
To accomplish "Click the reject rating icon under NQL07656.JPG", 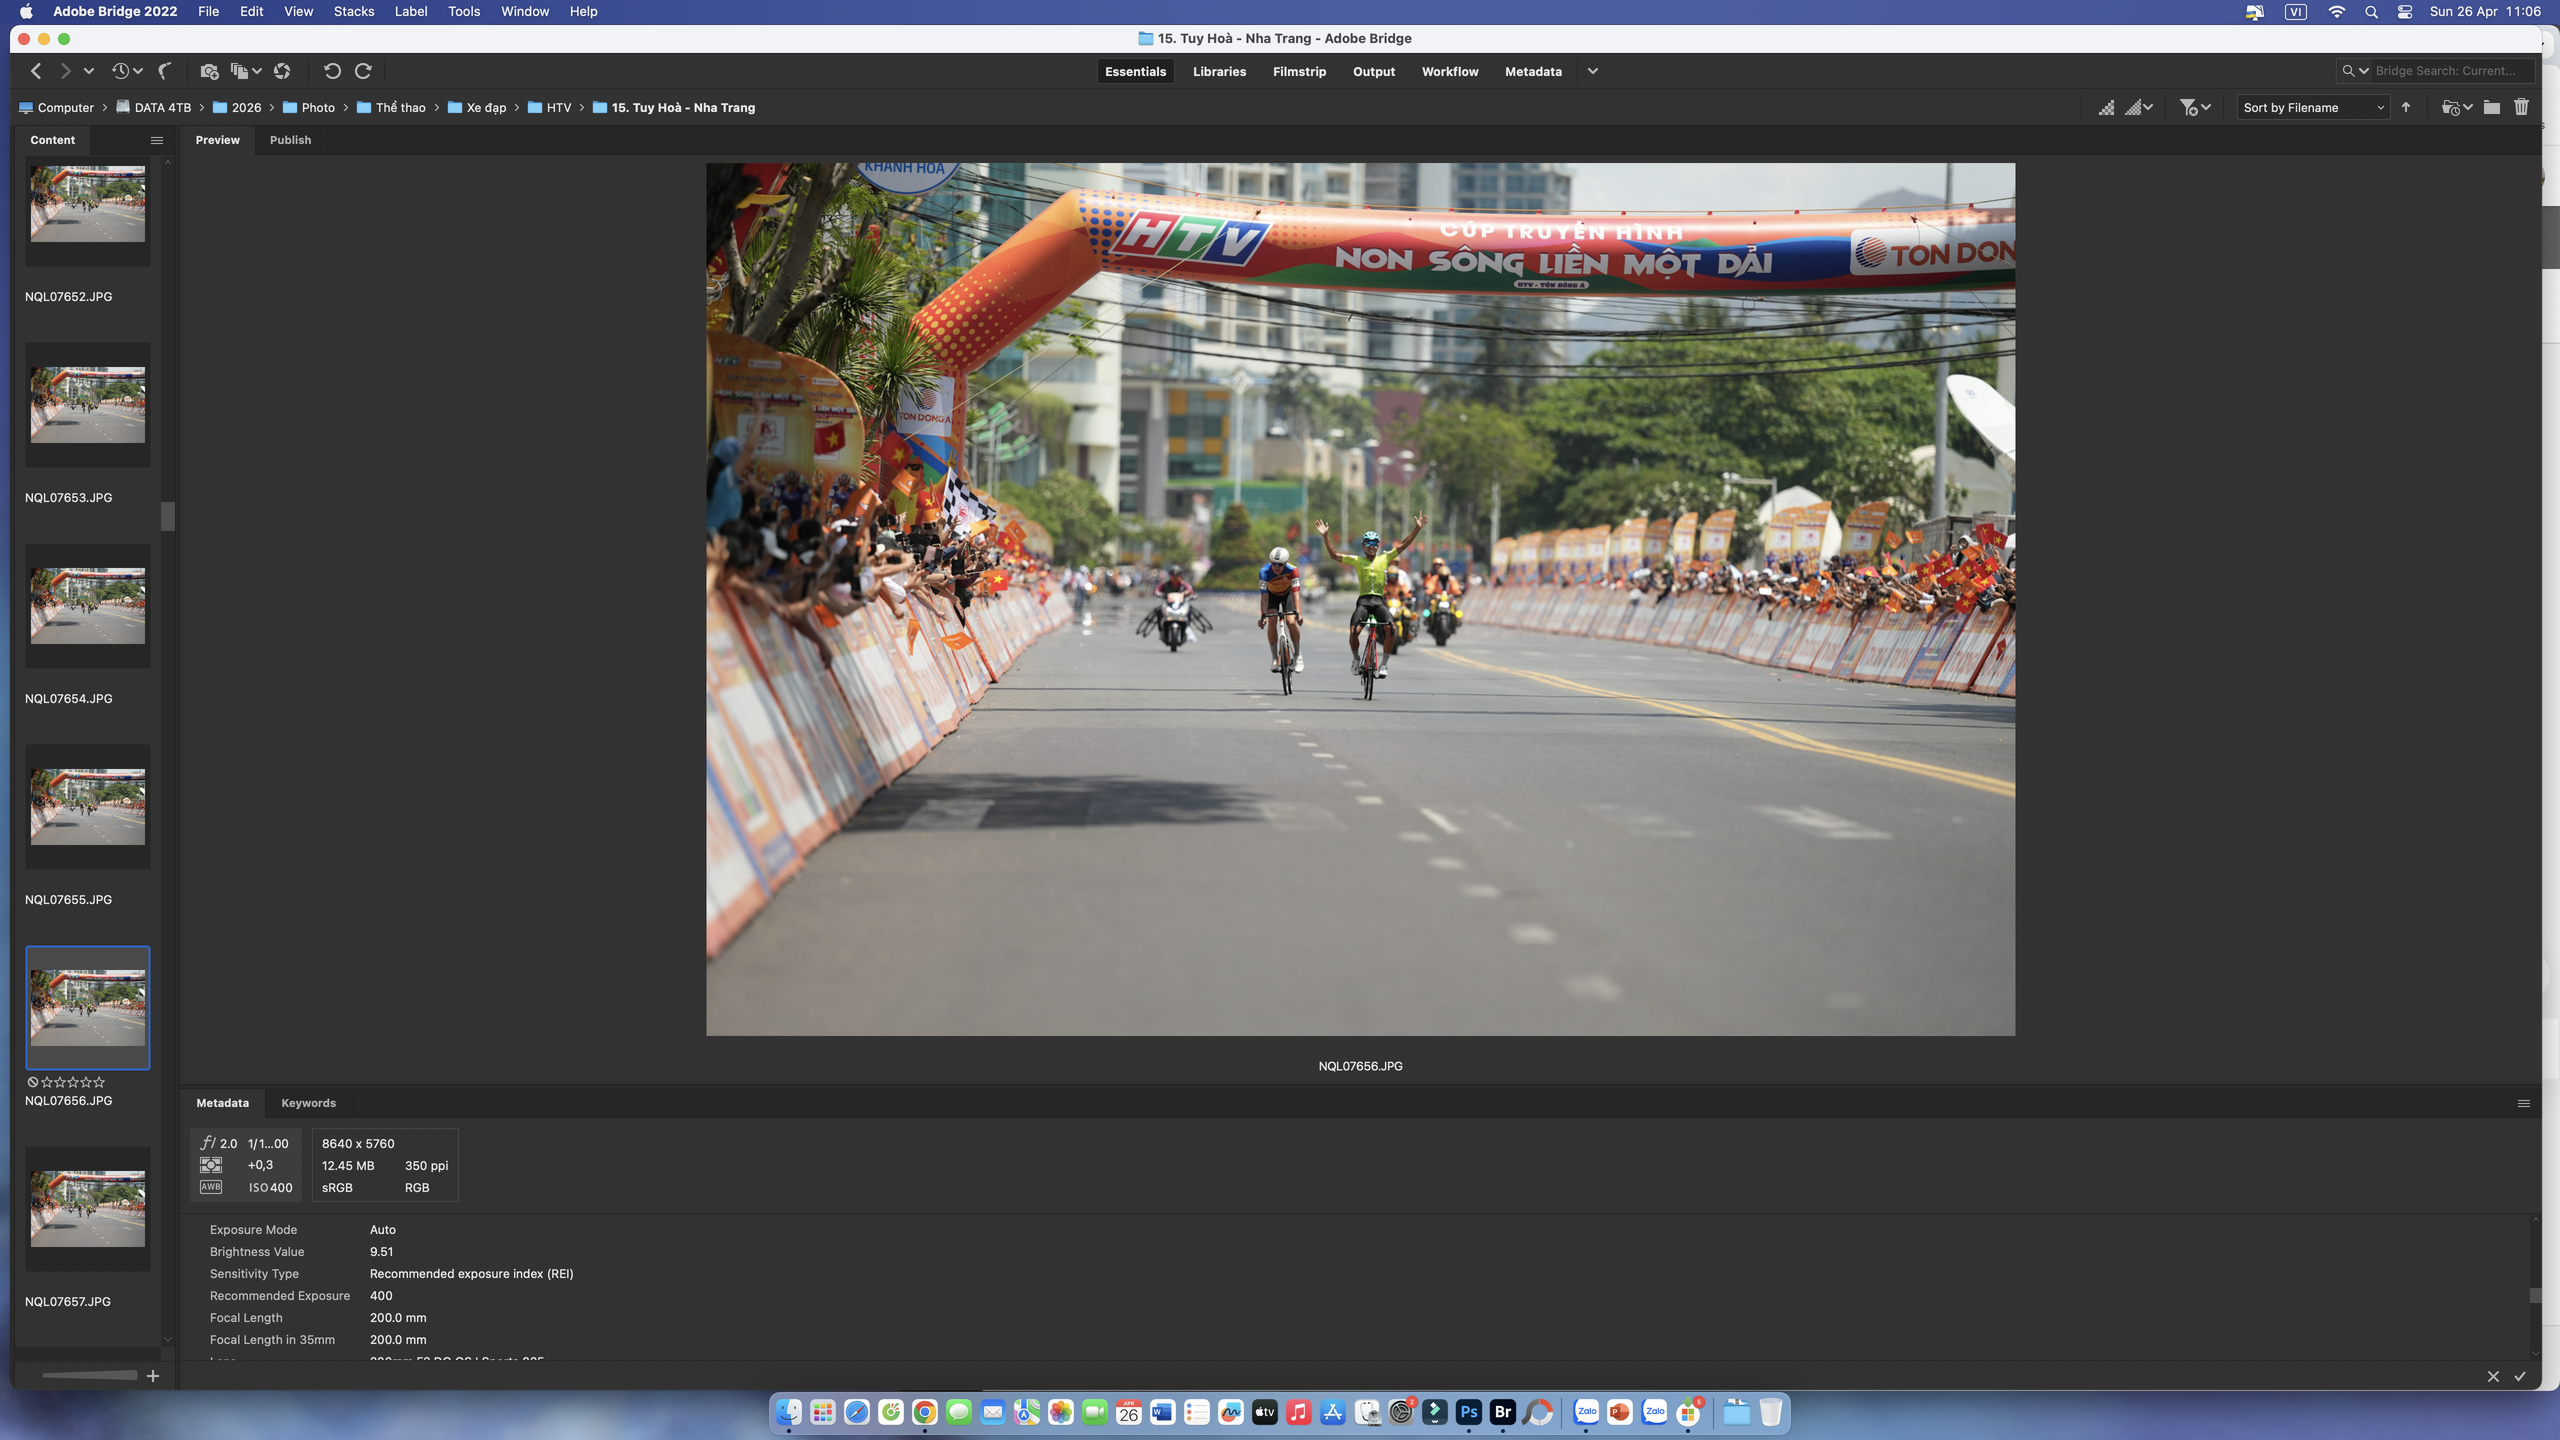I will [x=31, y=1082].
